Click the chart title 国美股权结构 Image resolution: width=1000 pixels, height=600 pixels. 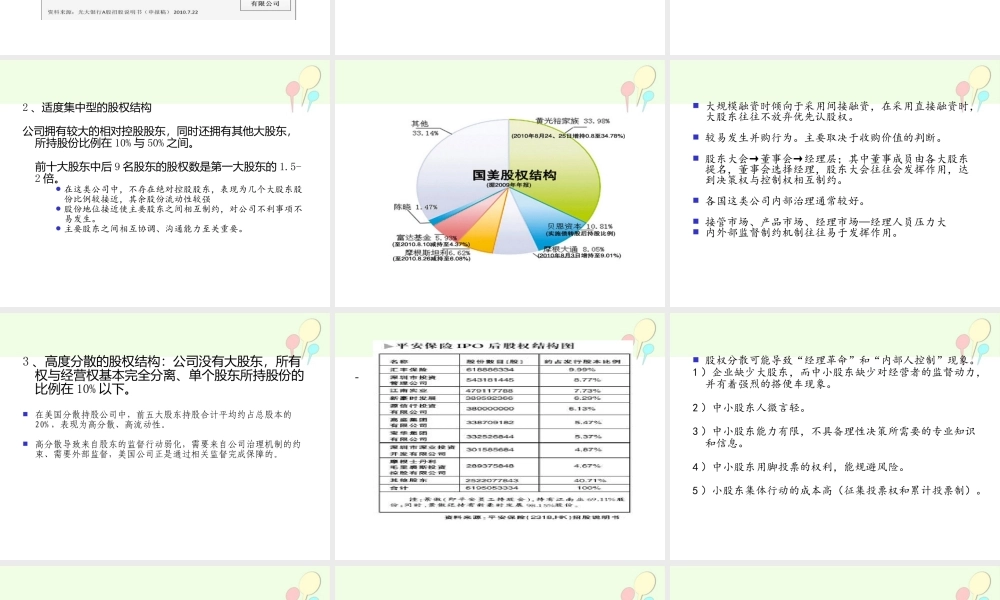[x=515, y=173]
